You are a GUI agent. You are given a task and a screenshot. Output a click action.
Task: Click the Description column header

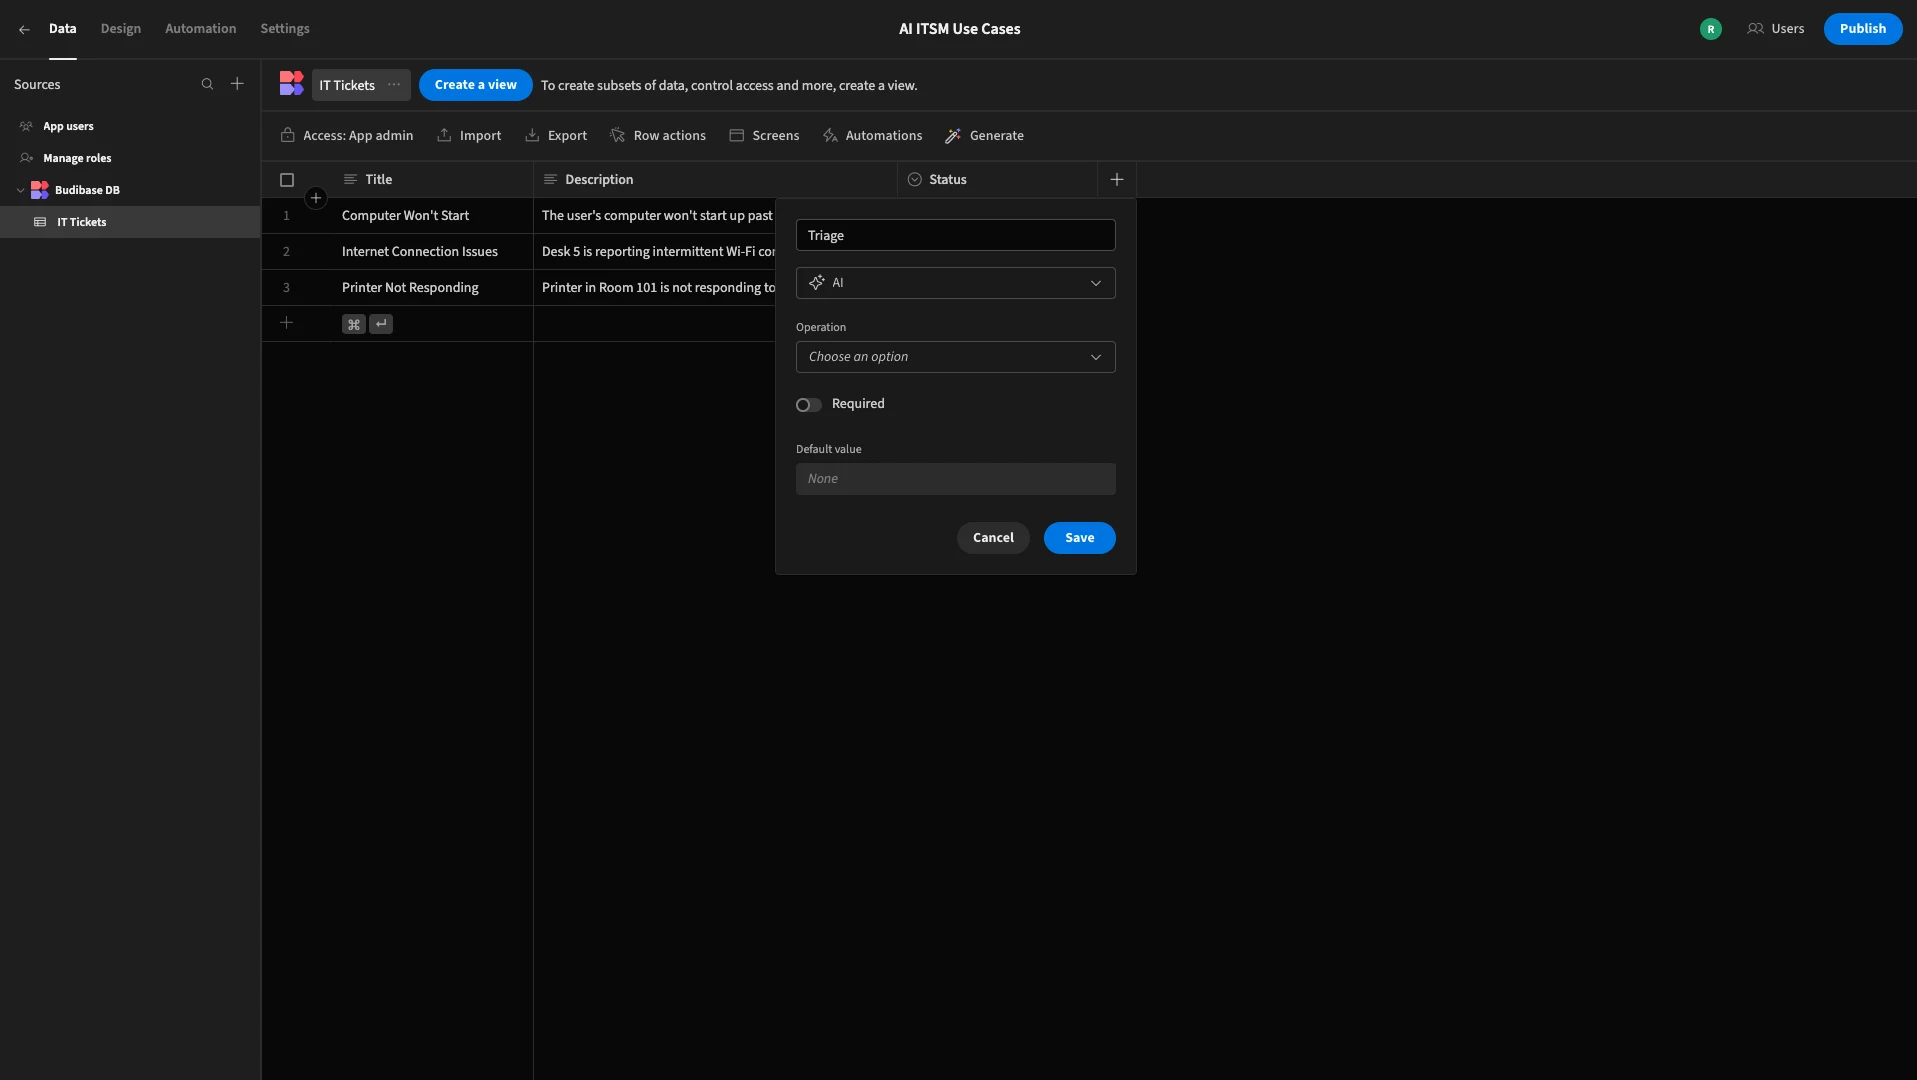click(715, 180)
